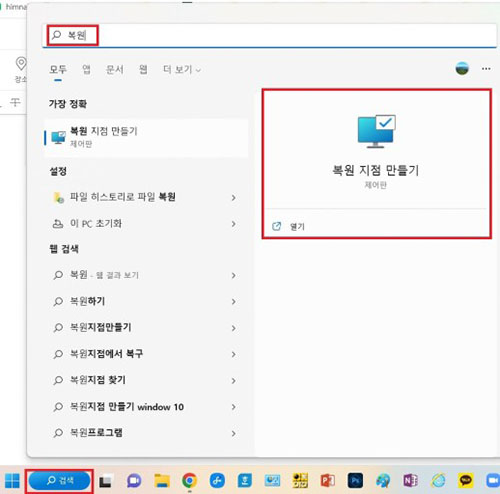Select 이 PC 초기화 setting
This screenshot has height=494, width=500.
(x=146, y=224)
